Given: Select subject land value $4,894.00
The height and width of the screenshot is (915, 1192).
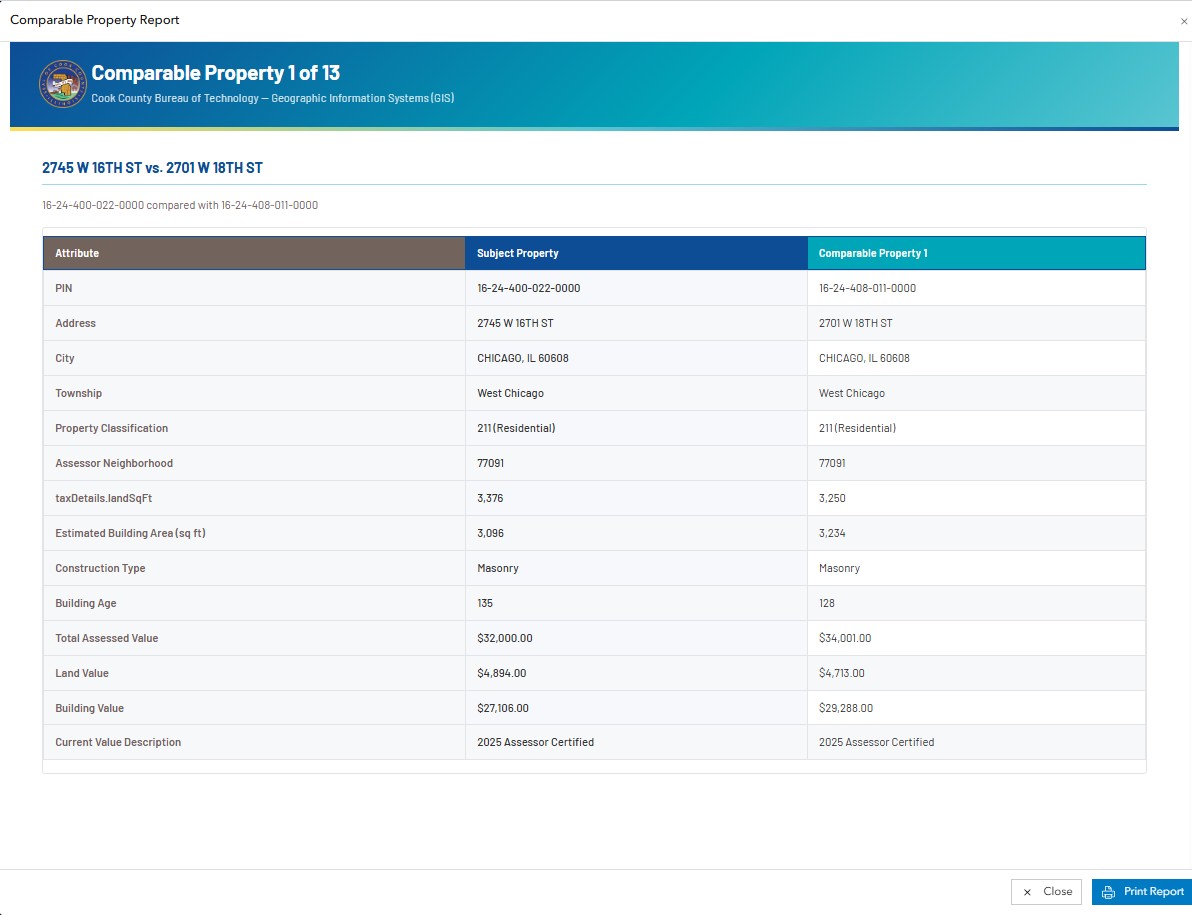Looking at the screenshot, I should [x=502, y=673].
